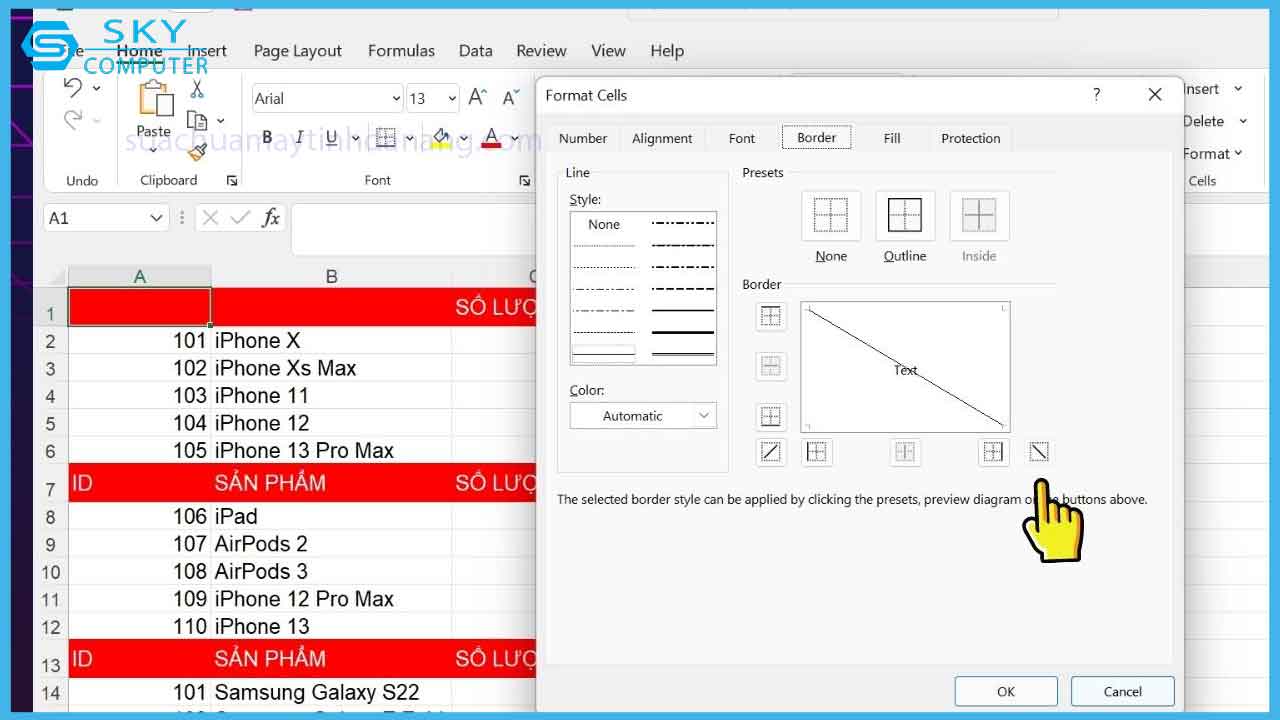Click the Cancel button

[x=1122, y=691]
